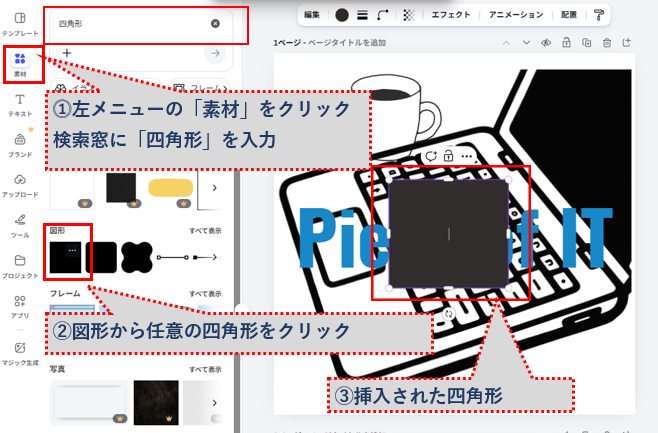Open the アップロード (Uploads) sidebar panel
This screenshot has width=658, height=433.
click(20, 187)
